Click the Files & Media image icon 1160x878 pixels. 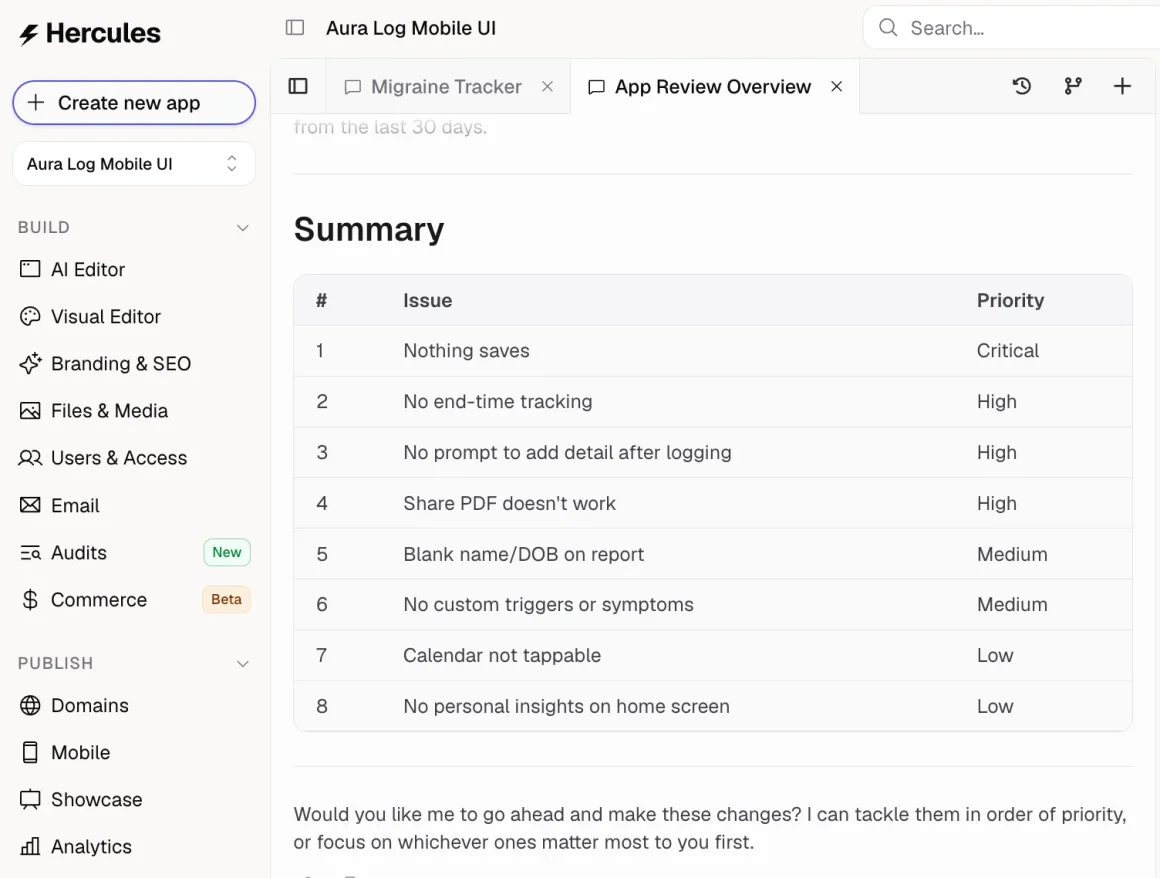(30, 411)
